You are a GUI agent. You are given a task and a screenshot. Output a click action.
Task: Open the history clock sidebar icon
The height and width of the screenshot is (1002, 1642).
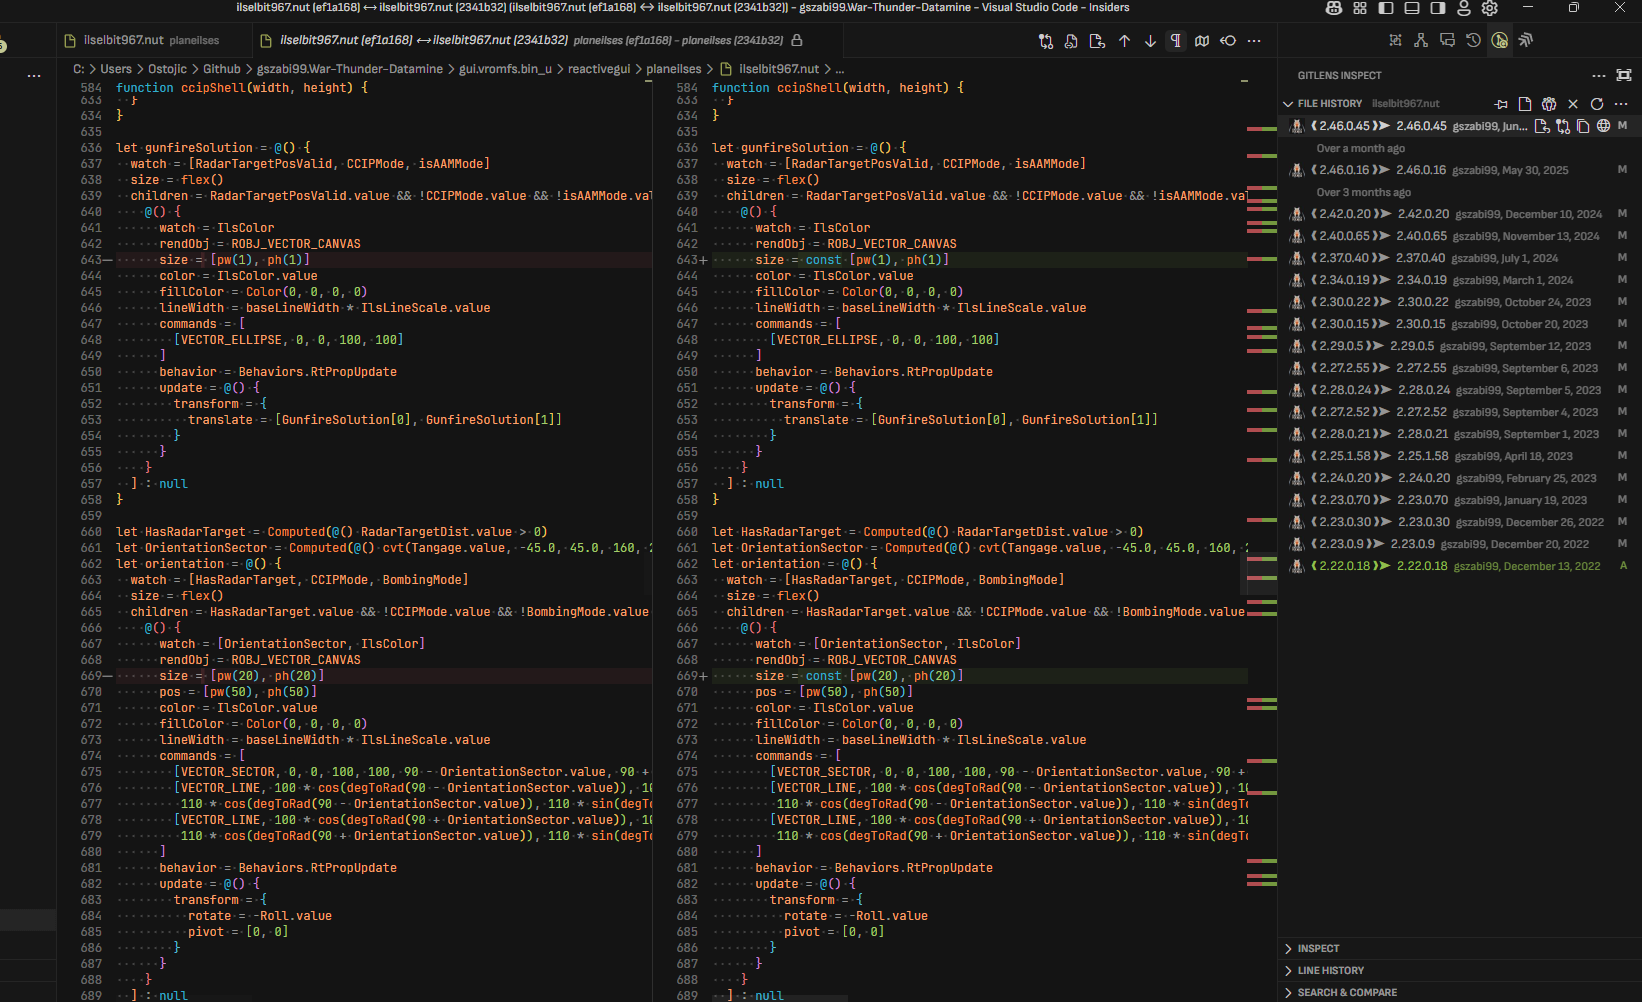(x=1473, y=41)
